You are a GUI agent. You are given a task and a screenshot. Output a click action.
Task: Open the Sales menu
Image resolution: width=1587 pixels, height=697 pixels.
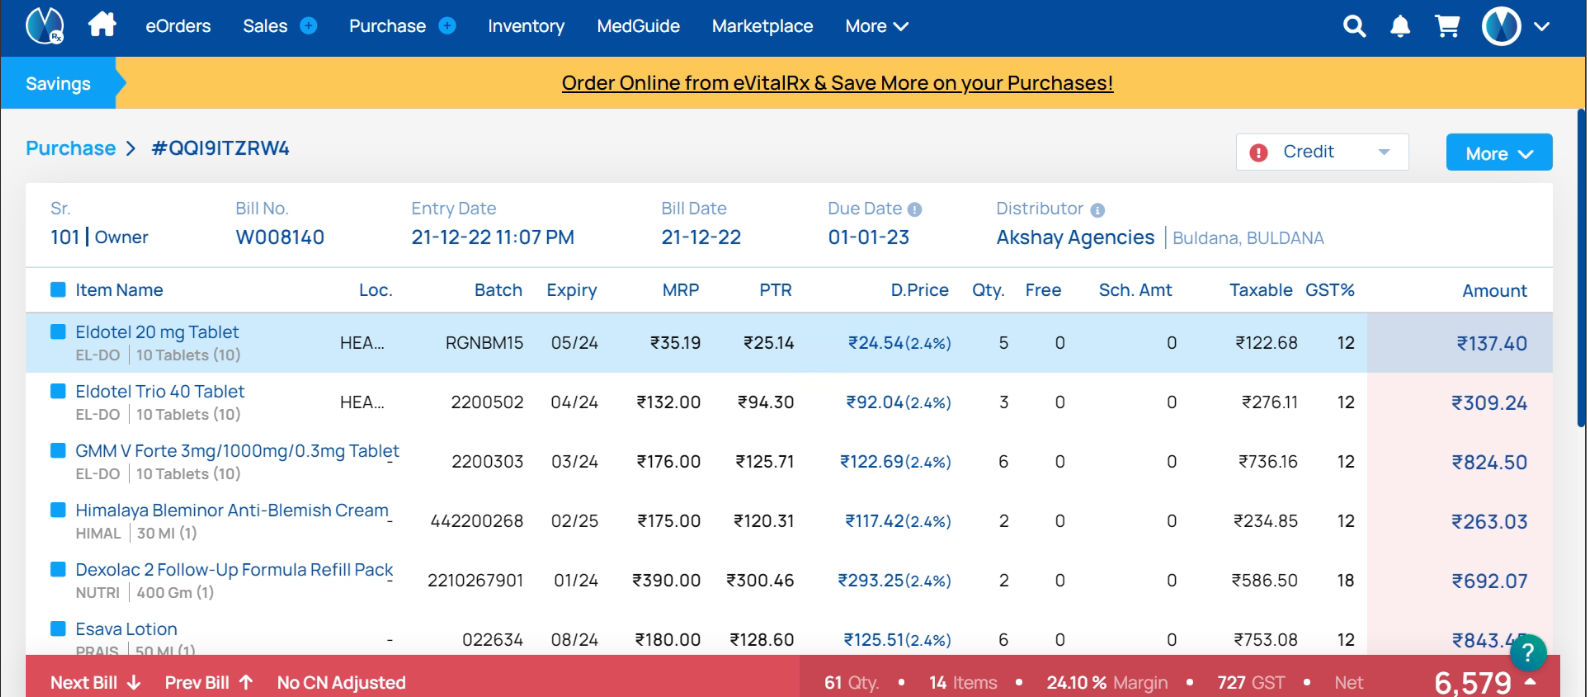coord(265,26)
